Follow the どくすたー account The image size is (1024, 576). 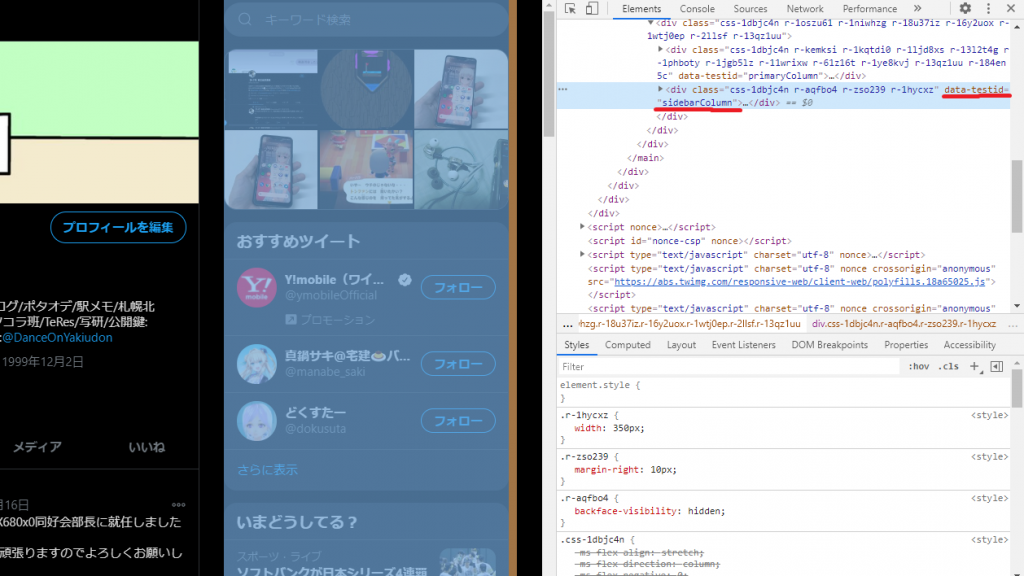(x=457, y=420)
